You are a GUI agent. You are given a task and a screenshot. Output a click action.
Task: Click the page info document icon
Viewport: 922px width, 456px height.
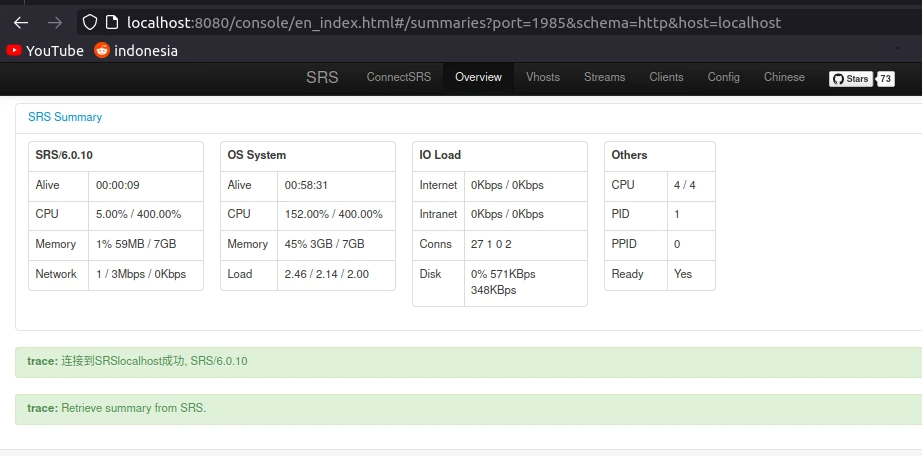click(x=112, y=23)
